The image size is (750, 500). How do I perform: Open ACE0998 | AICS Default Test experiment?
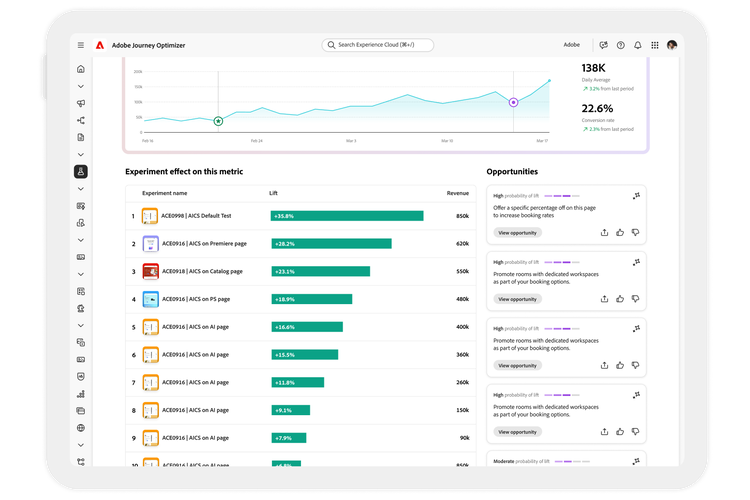click(x=196, y=216)
